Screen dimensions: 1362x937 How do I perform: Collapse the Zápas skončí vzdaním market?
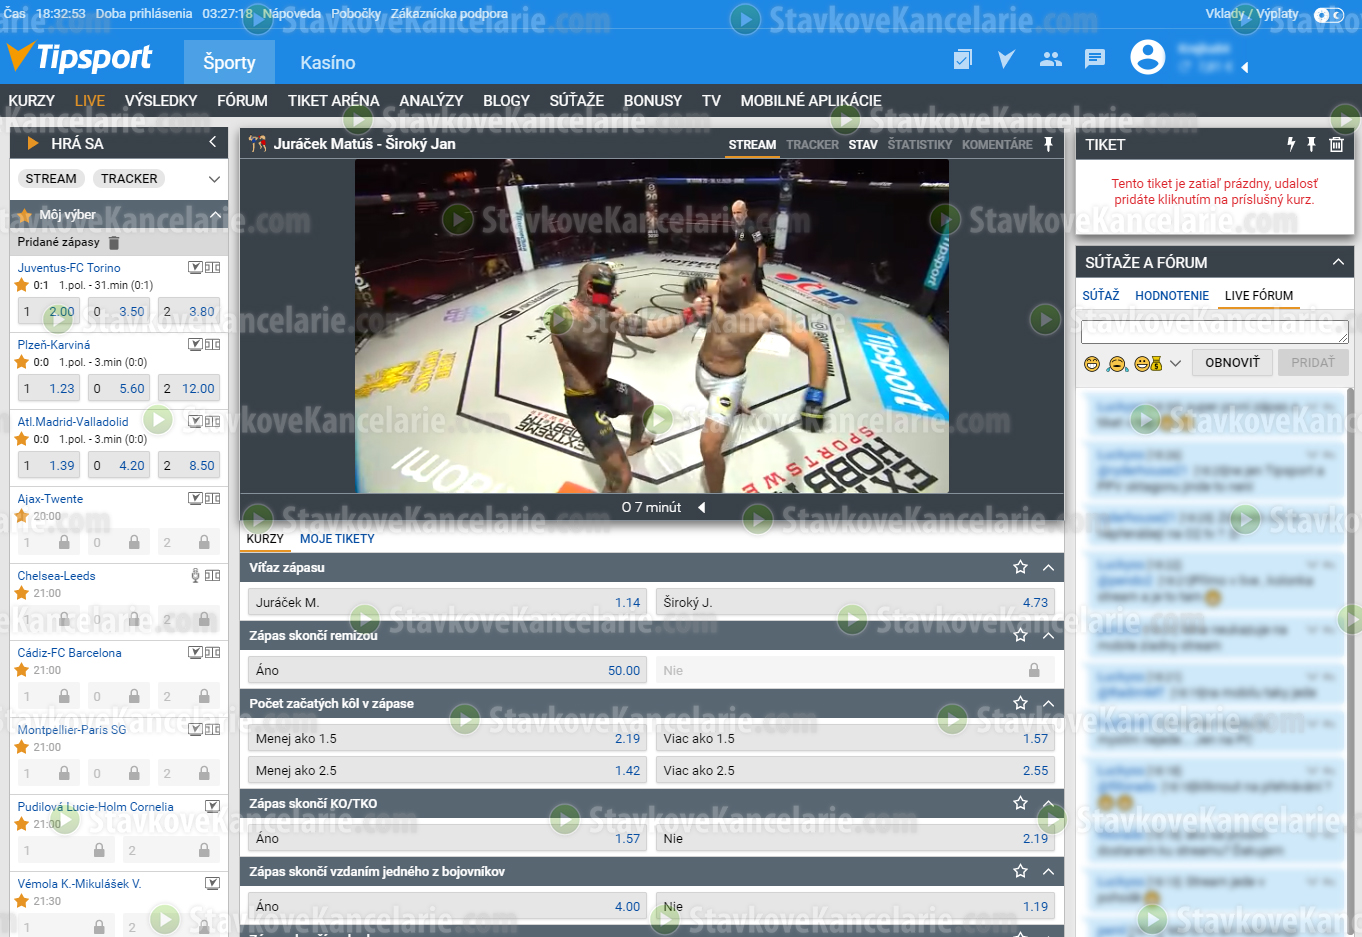(x=1048, y=871)
